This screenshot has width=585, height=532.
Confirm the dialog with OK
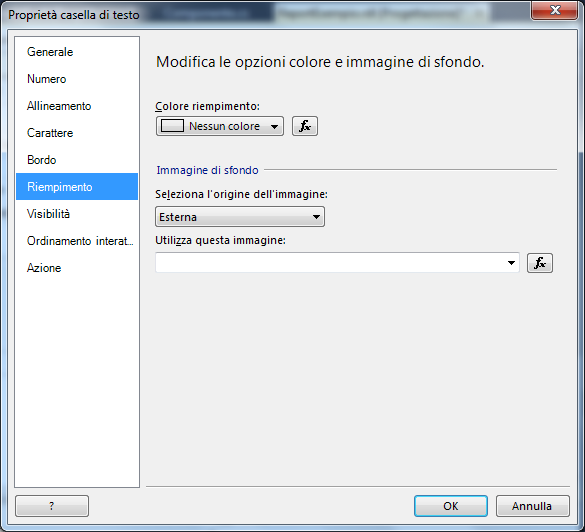(x=451, y=506)
